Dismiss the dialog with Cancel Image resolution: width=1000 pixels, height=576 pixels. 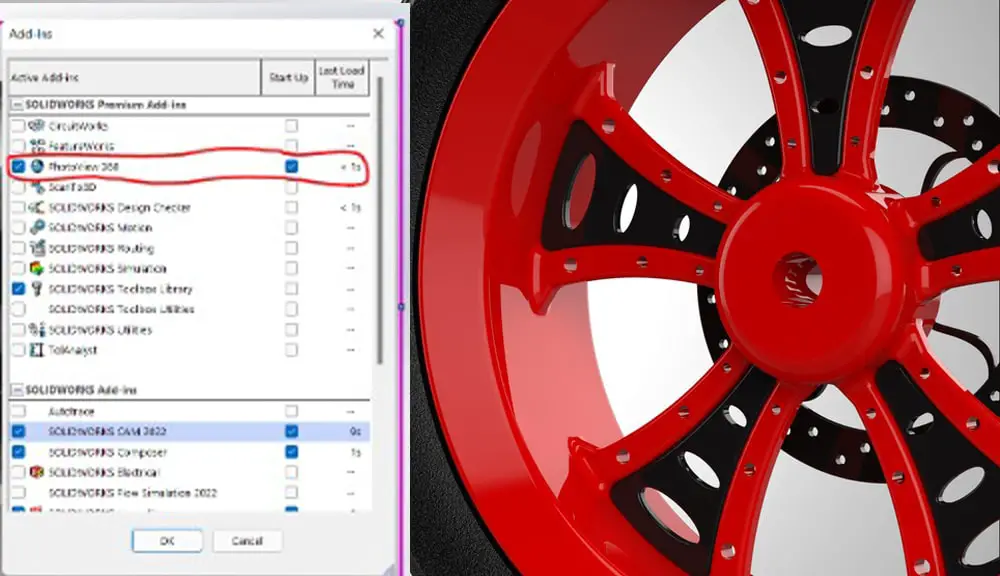(247, 541)
